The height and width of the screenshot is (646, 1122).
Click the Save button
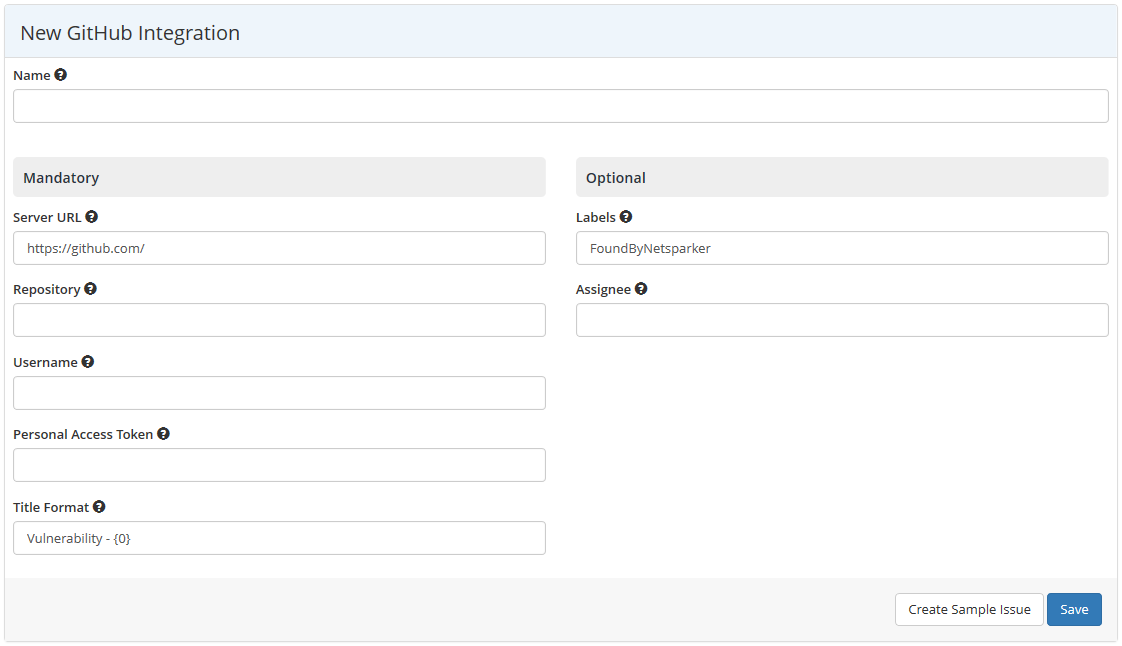(x=1074, y=609)
